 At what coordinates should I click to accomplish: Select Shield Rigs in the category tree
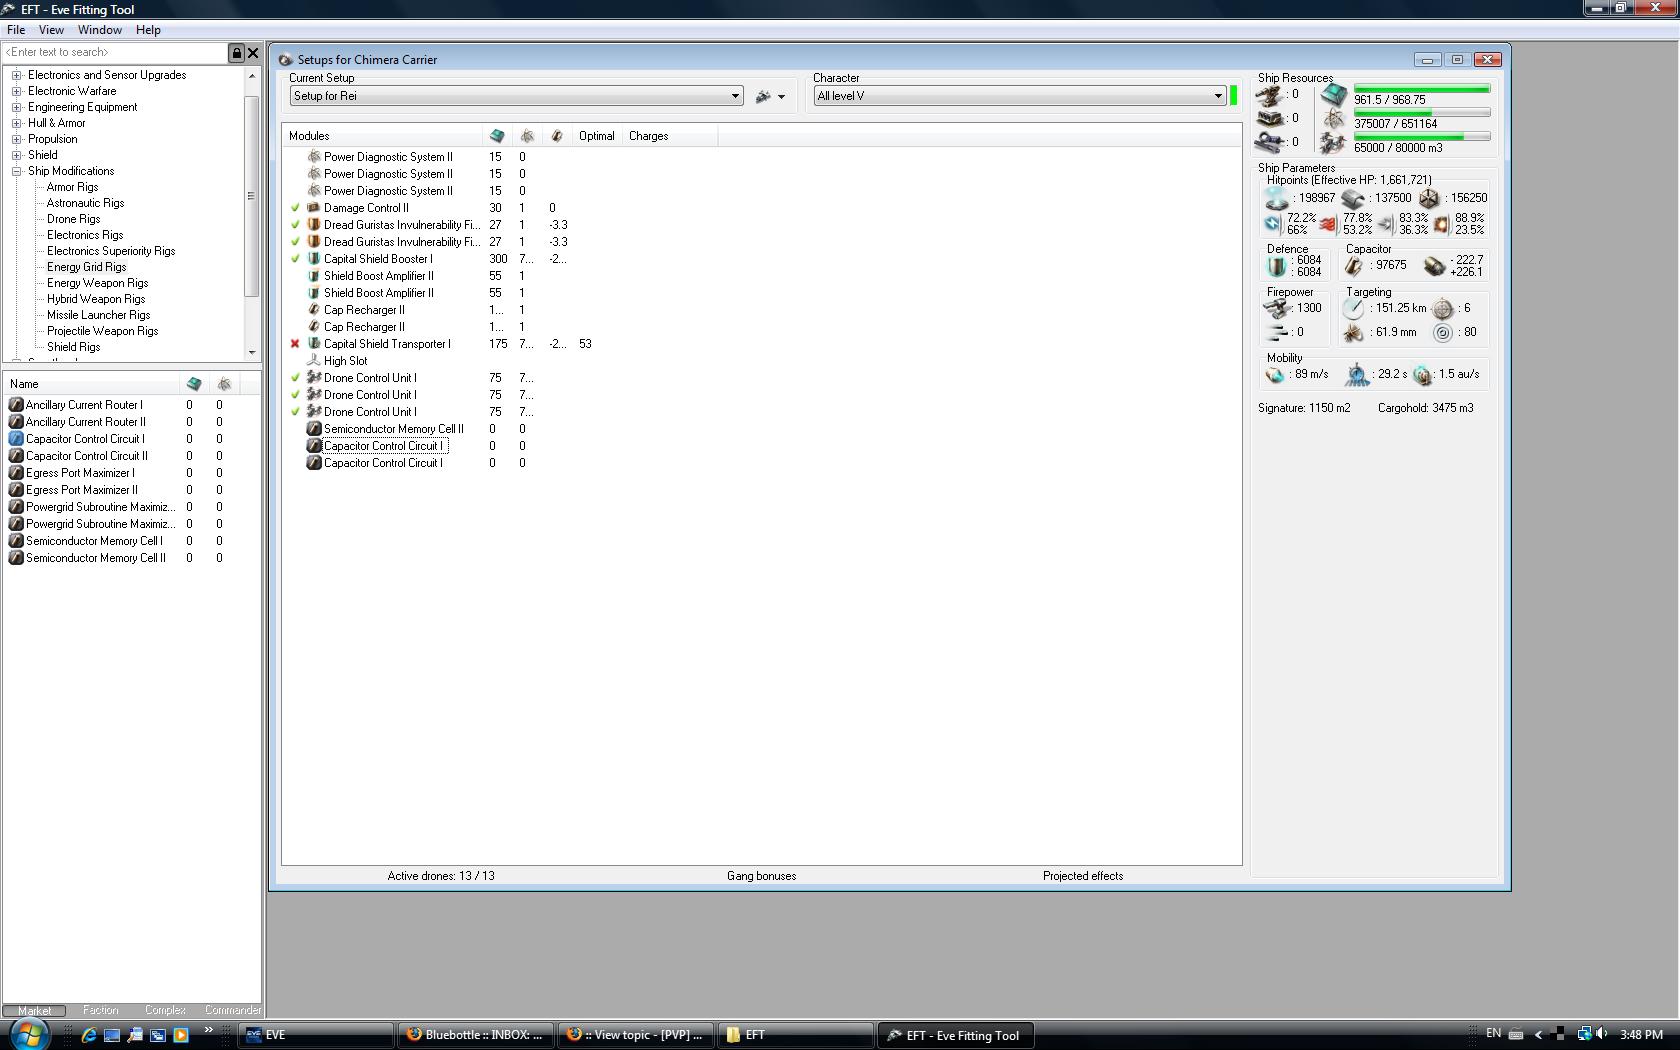(x=73, y=347)
